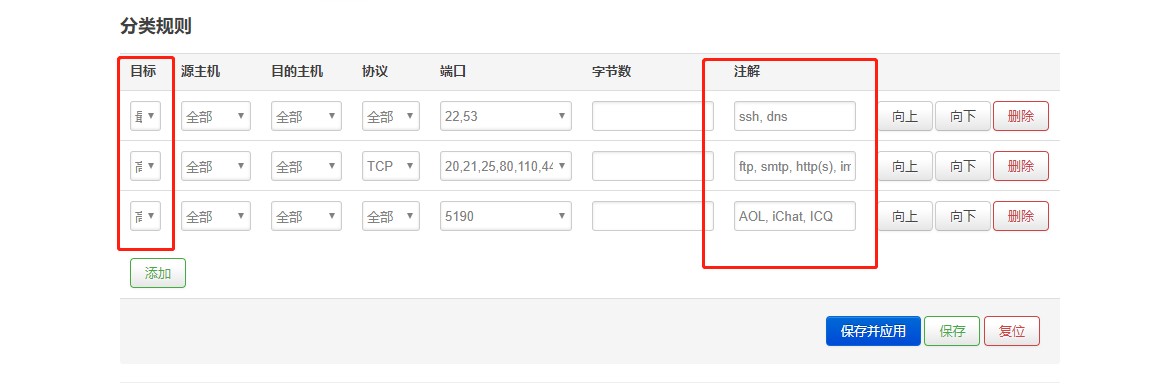Click the 'ssh, dns' comment field
Image resolution: width=1176 pixels, height=390 pixels.
(795, 116)
